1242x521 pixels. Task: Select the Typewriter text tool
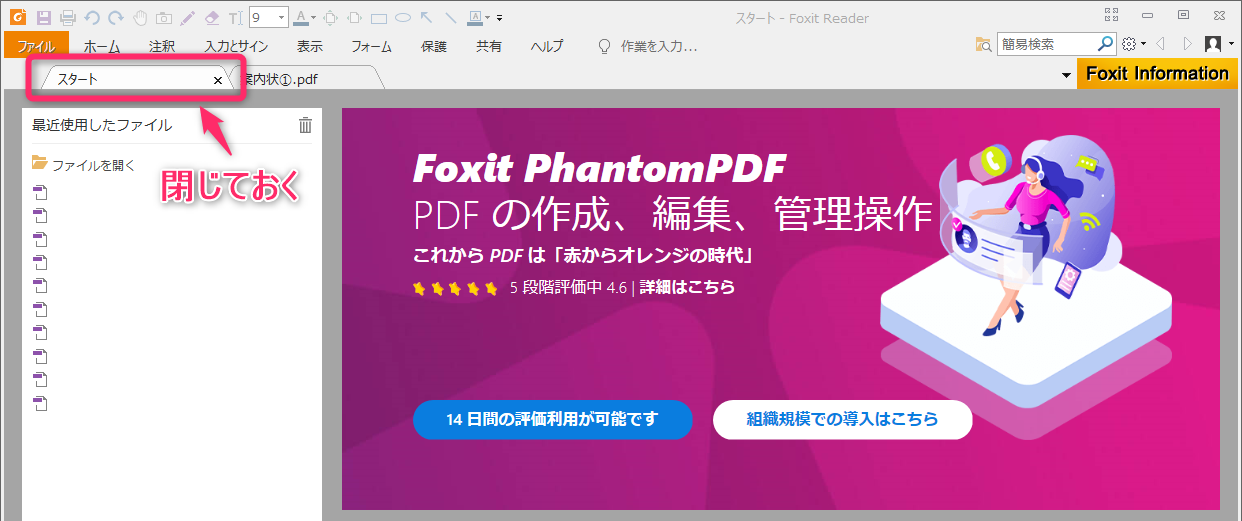[235, 18]
